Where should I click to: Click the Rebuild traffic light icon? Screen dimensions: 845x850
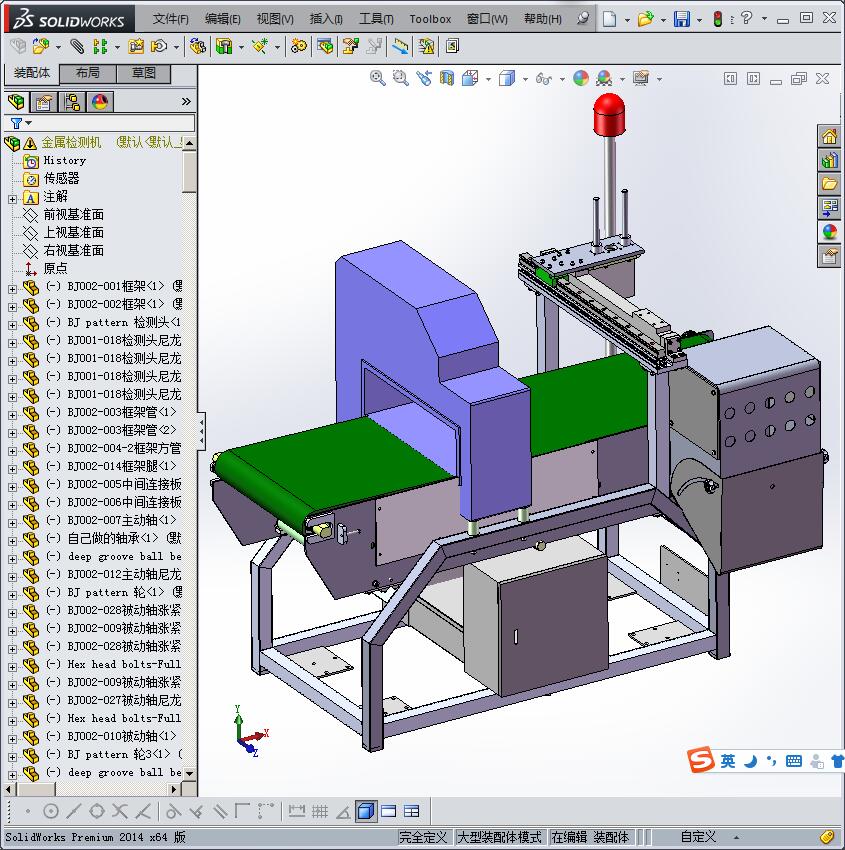click(x=718, y=19)
